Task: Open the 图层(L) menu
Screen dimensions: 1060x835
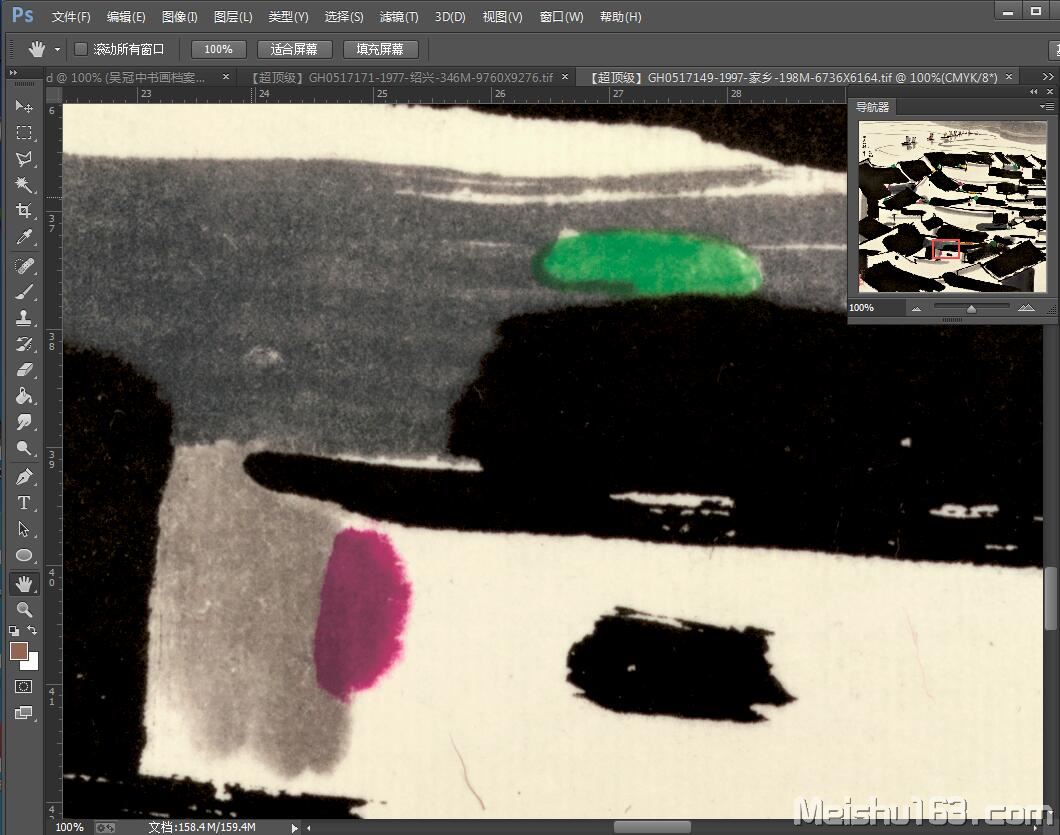Action: click(x=233, y=16)
